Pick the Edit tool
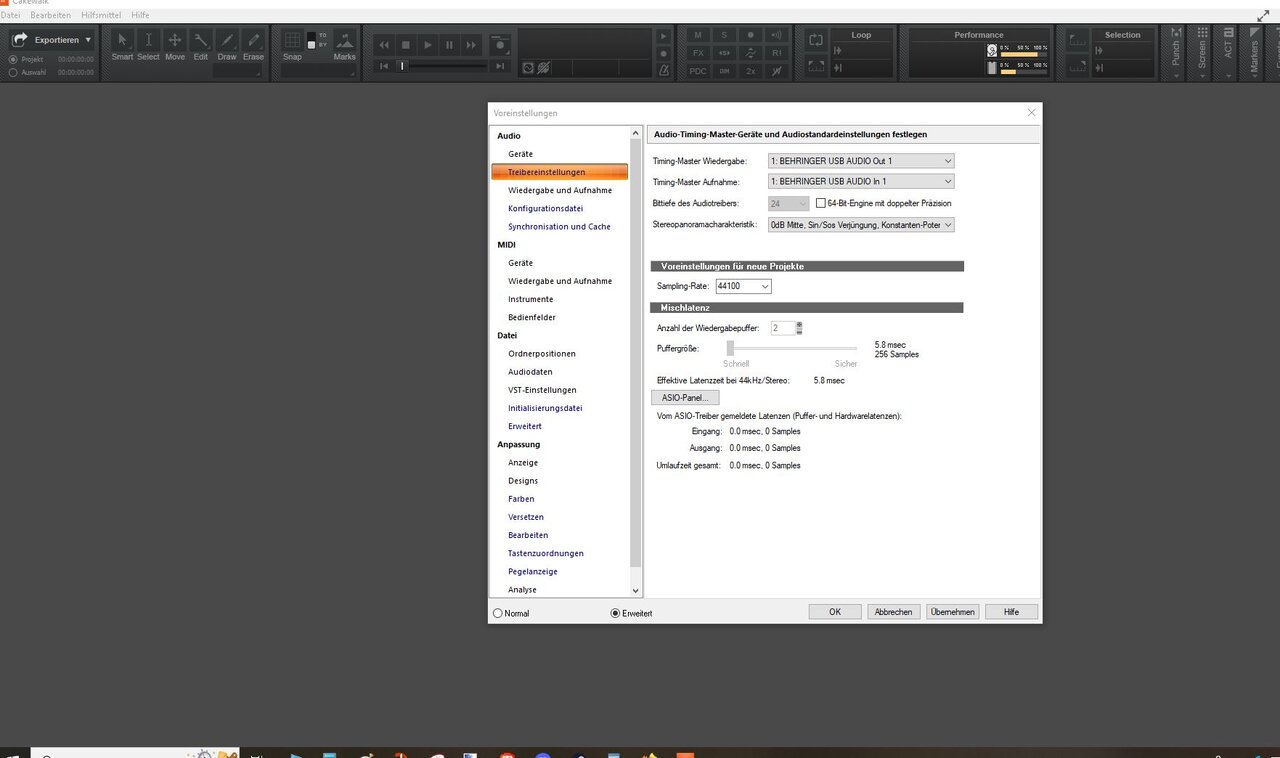 tap(201, 41)
